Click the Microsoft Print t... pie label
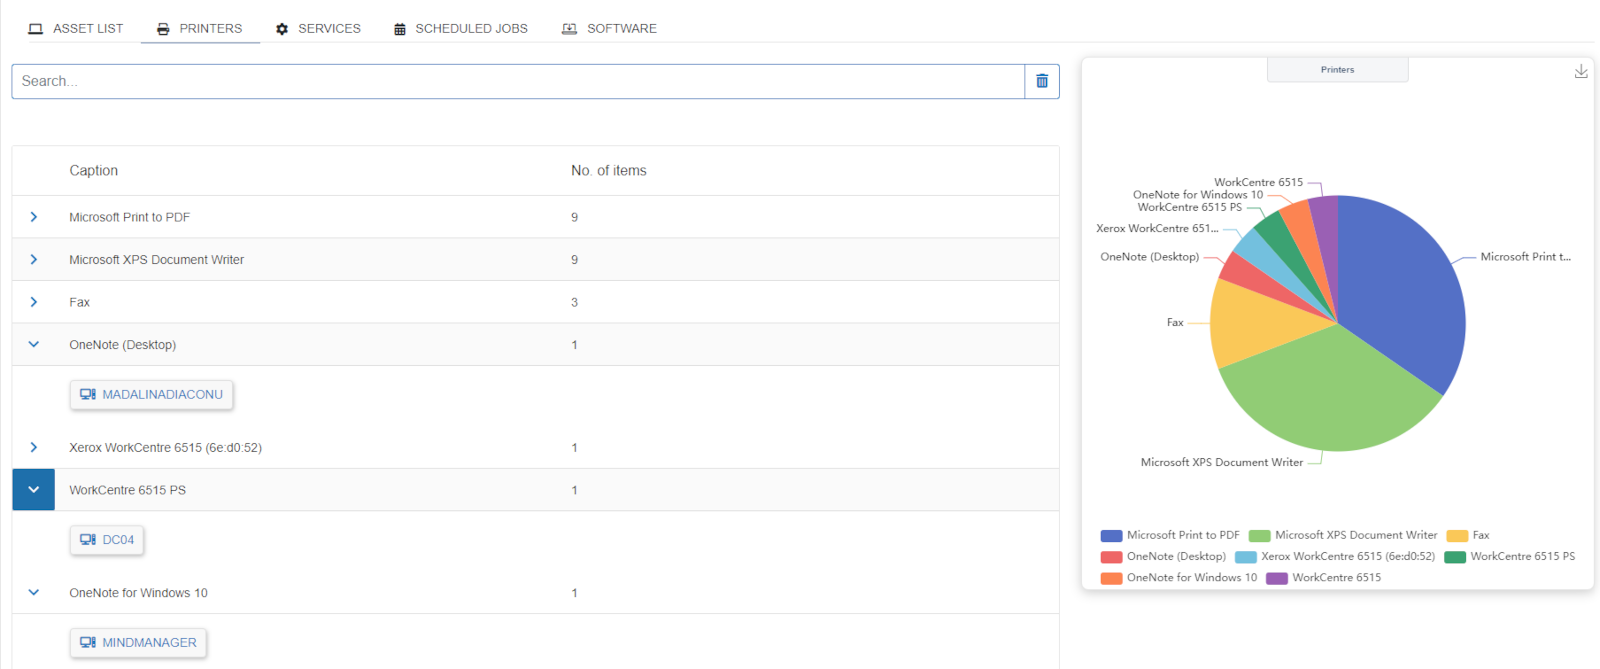This screenshot has height=669, width=1600. point(1526,257)
